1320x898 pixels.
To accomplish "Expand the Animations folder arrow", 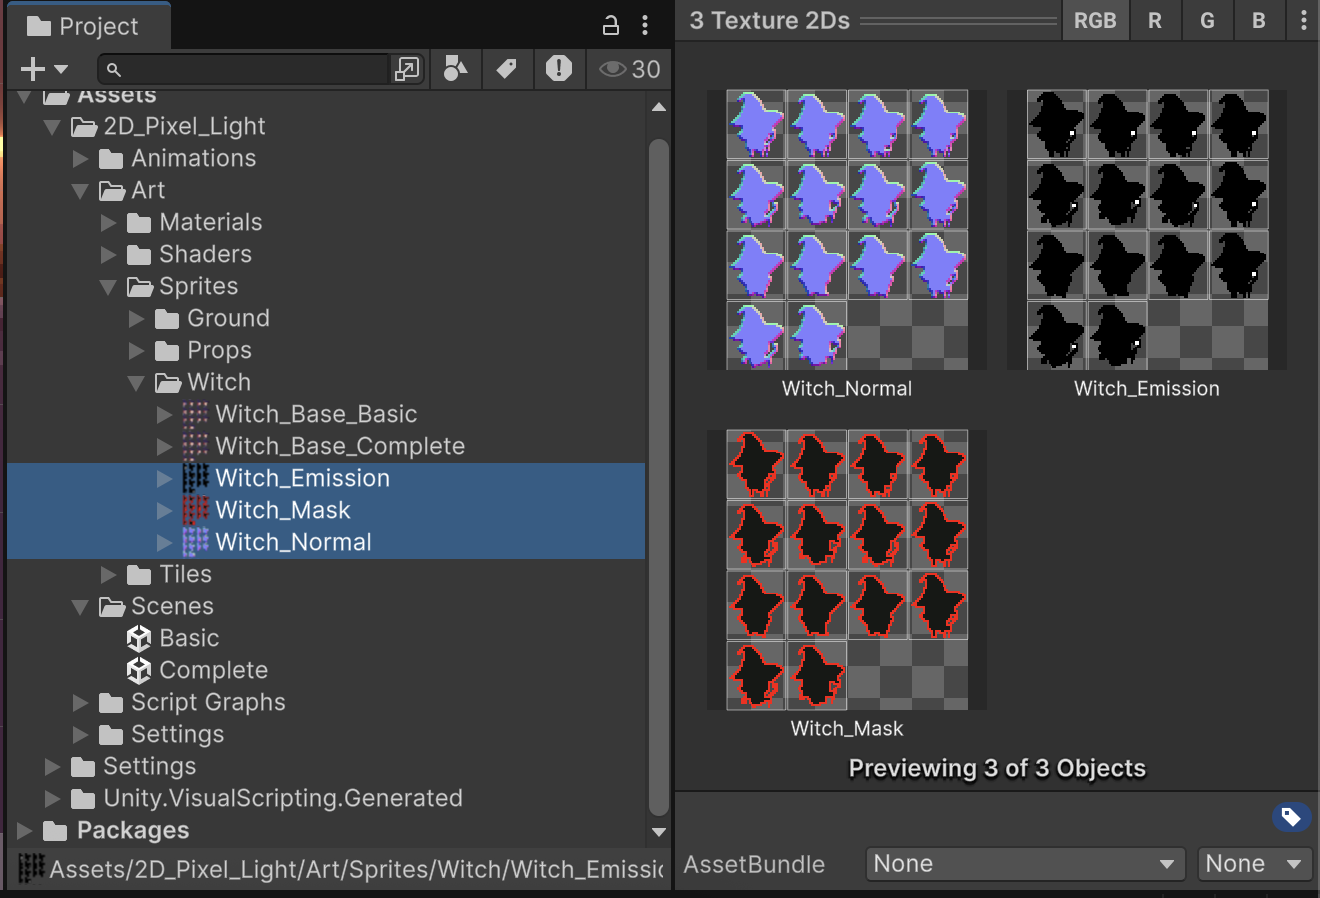I will click(81, 159).
